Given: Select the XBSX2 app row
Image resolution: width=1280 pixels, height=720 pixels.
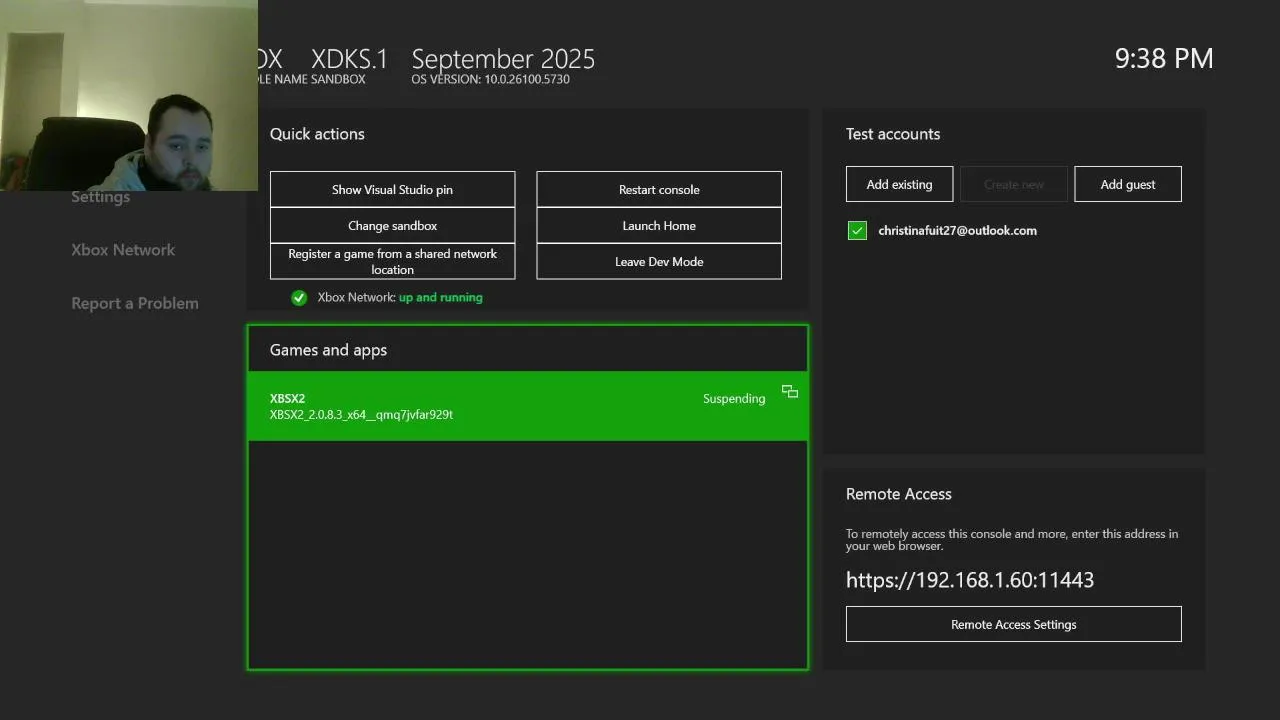Looking at the screenshot, I should coord(528,406).
